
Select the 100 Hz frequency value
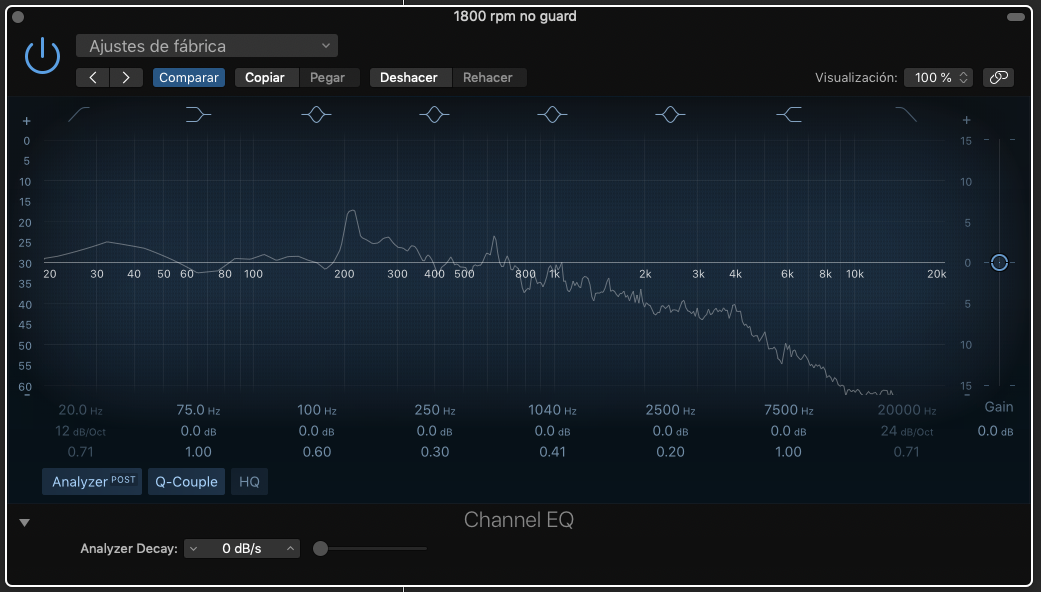tap(317, 410)
